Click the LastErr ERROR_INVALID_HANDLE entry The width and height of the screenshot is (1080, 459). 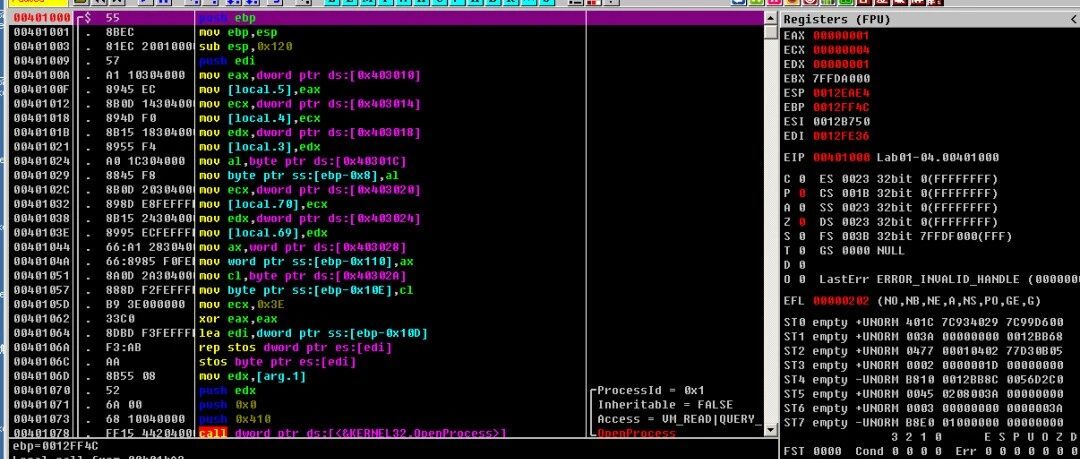coord(949,279)
